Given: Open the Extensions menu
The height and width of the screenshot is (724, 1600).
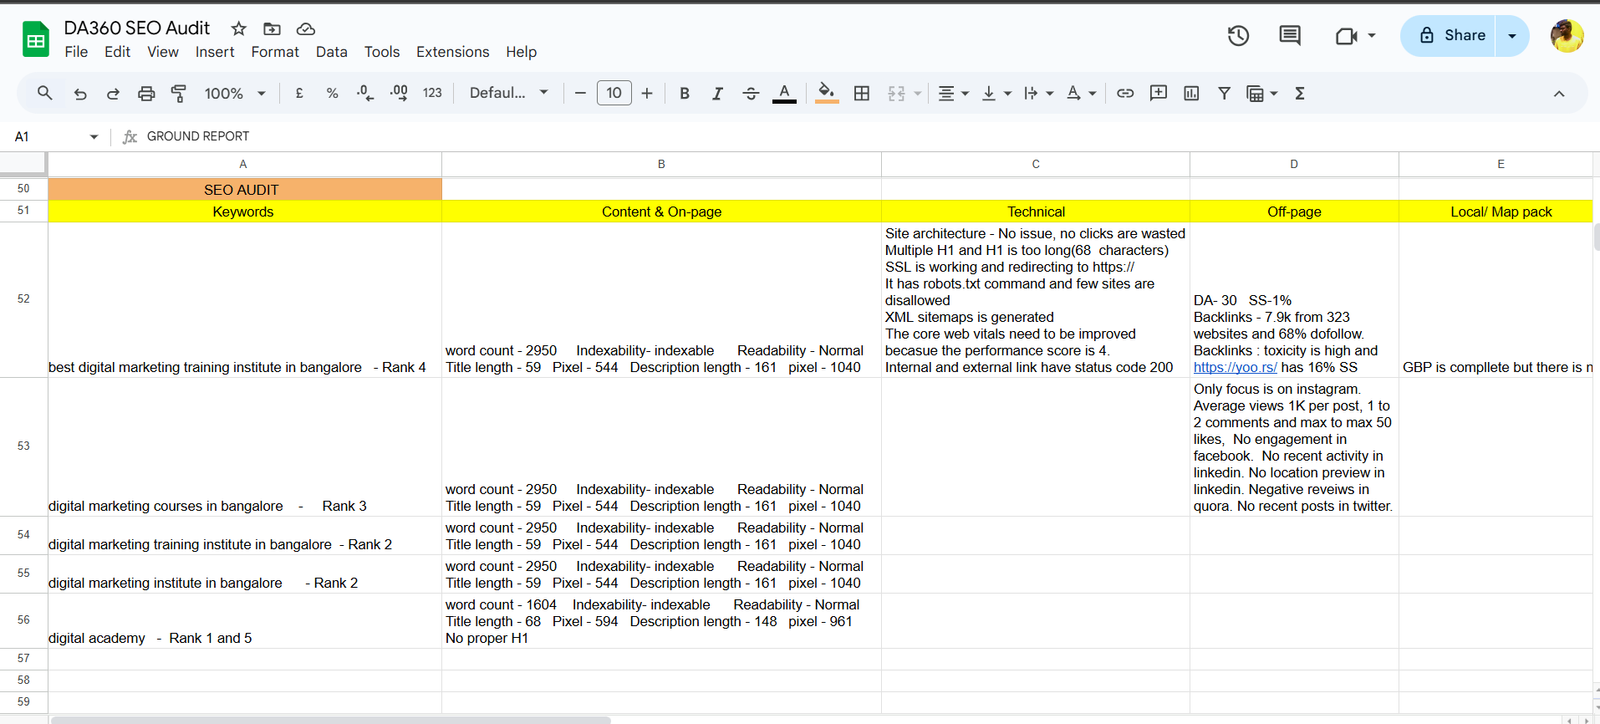Looking at the screenshot, I should coord(452,52).
